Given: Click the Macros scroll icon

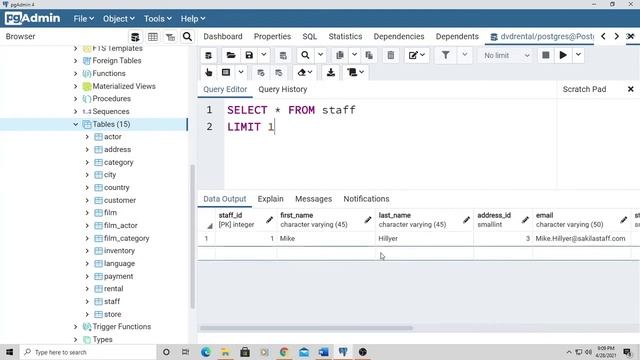Looking at the screenshot, I should [x=355, y=72].
